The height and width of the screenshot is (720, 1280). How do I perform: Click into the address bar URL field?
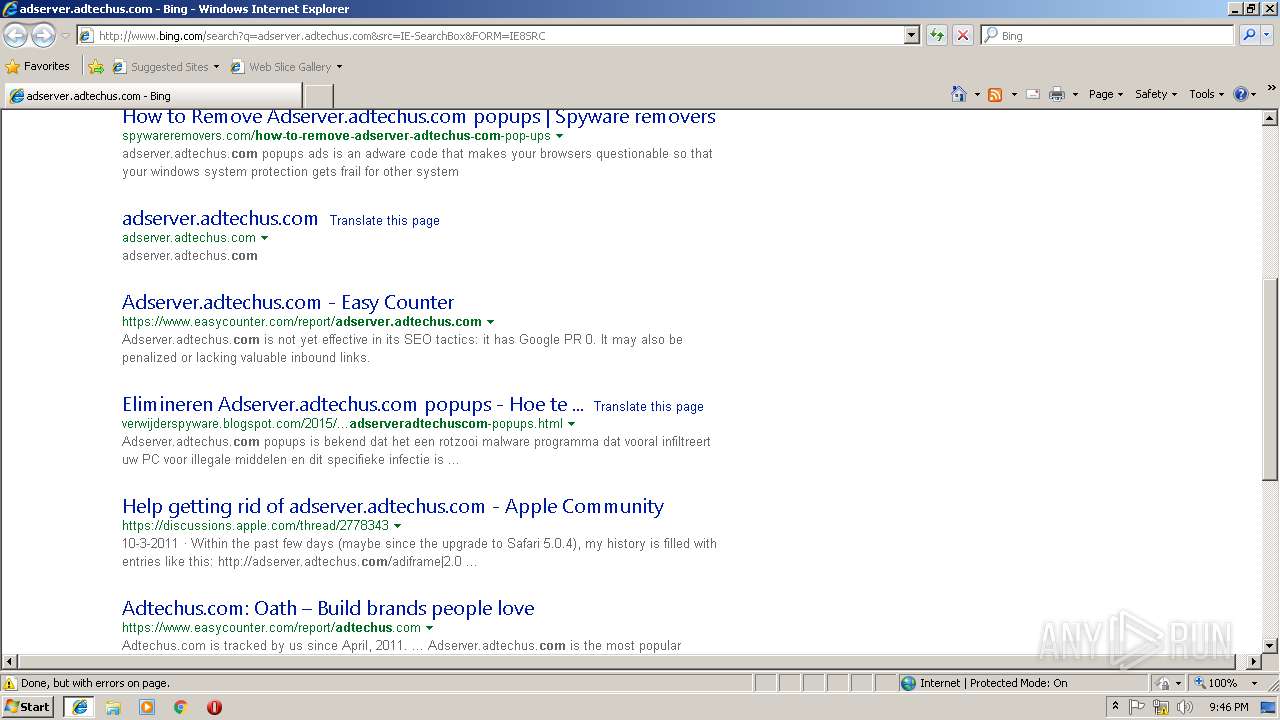[490, 35]
